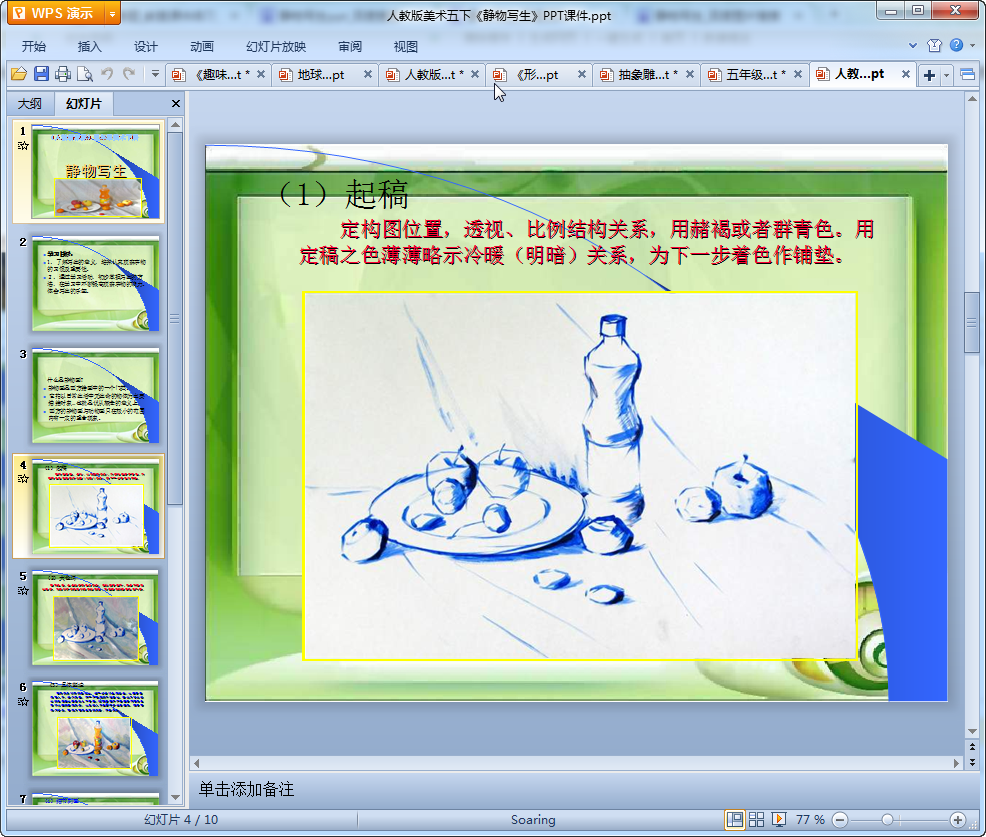This screenshot has width=986, height=837.
Task: Go to previous slide with double-up arrow
Action: tap(973, 747)
